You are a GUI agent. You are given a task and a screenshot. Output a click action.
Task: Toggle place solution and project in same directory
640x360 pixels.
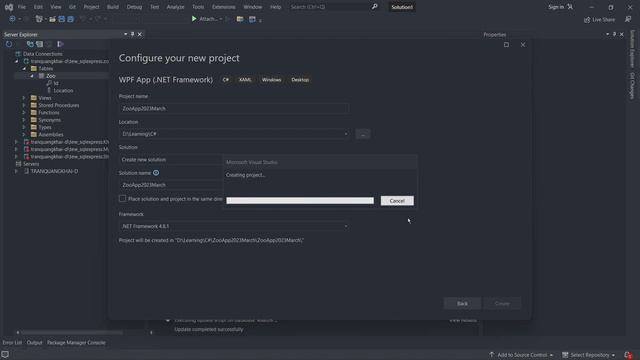click(122, 198)
